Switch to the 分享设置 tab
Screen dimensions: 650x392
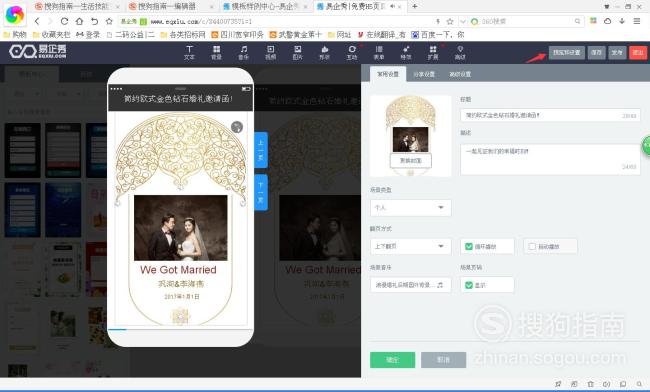[x=424, y=74]
